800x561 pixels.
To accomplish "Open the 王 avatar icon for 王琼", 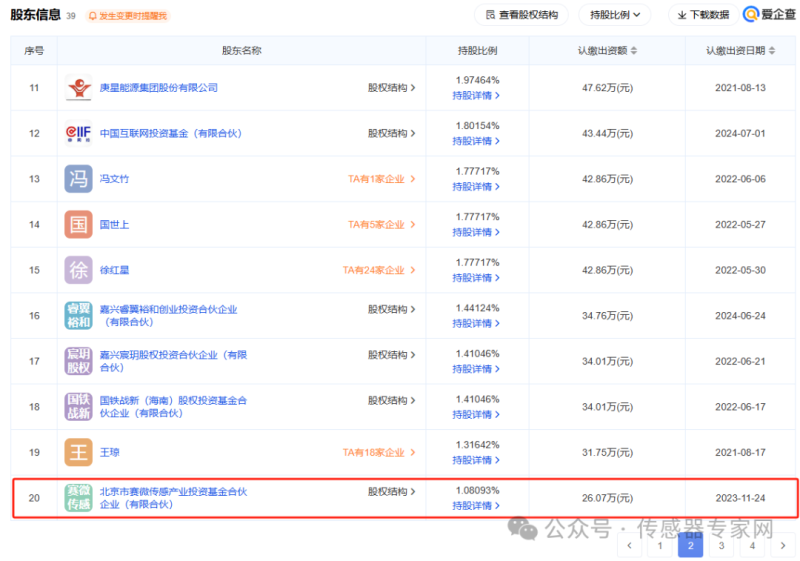I will click(x=79, y=452).
